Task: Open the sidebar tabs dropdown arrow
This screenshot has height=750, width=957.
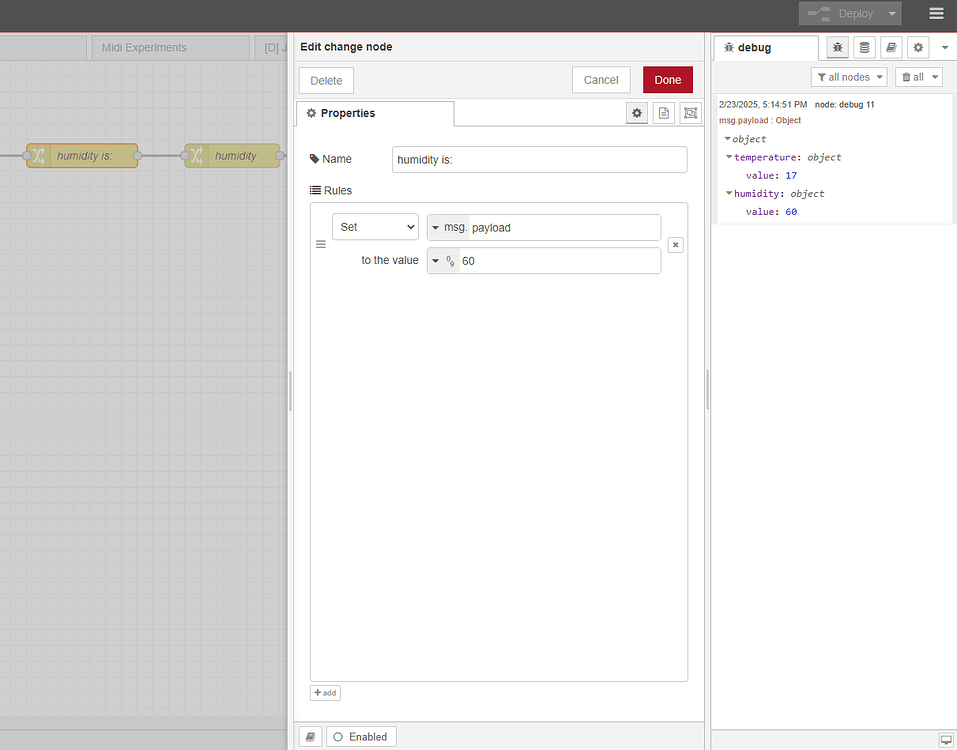Action: [x=945, y=47]
